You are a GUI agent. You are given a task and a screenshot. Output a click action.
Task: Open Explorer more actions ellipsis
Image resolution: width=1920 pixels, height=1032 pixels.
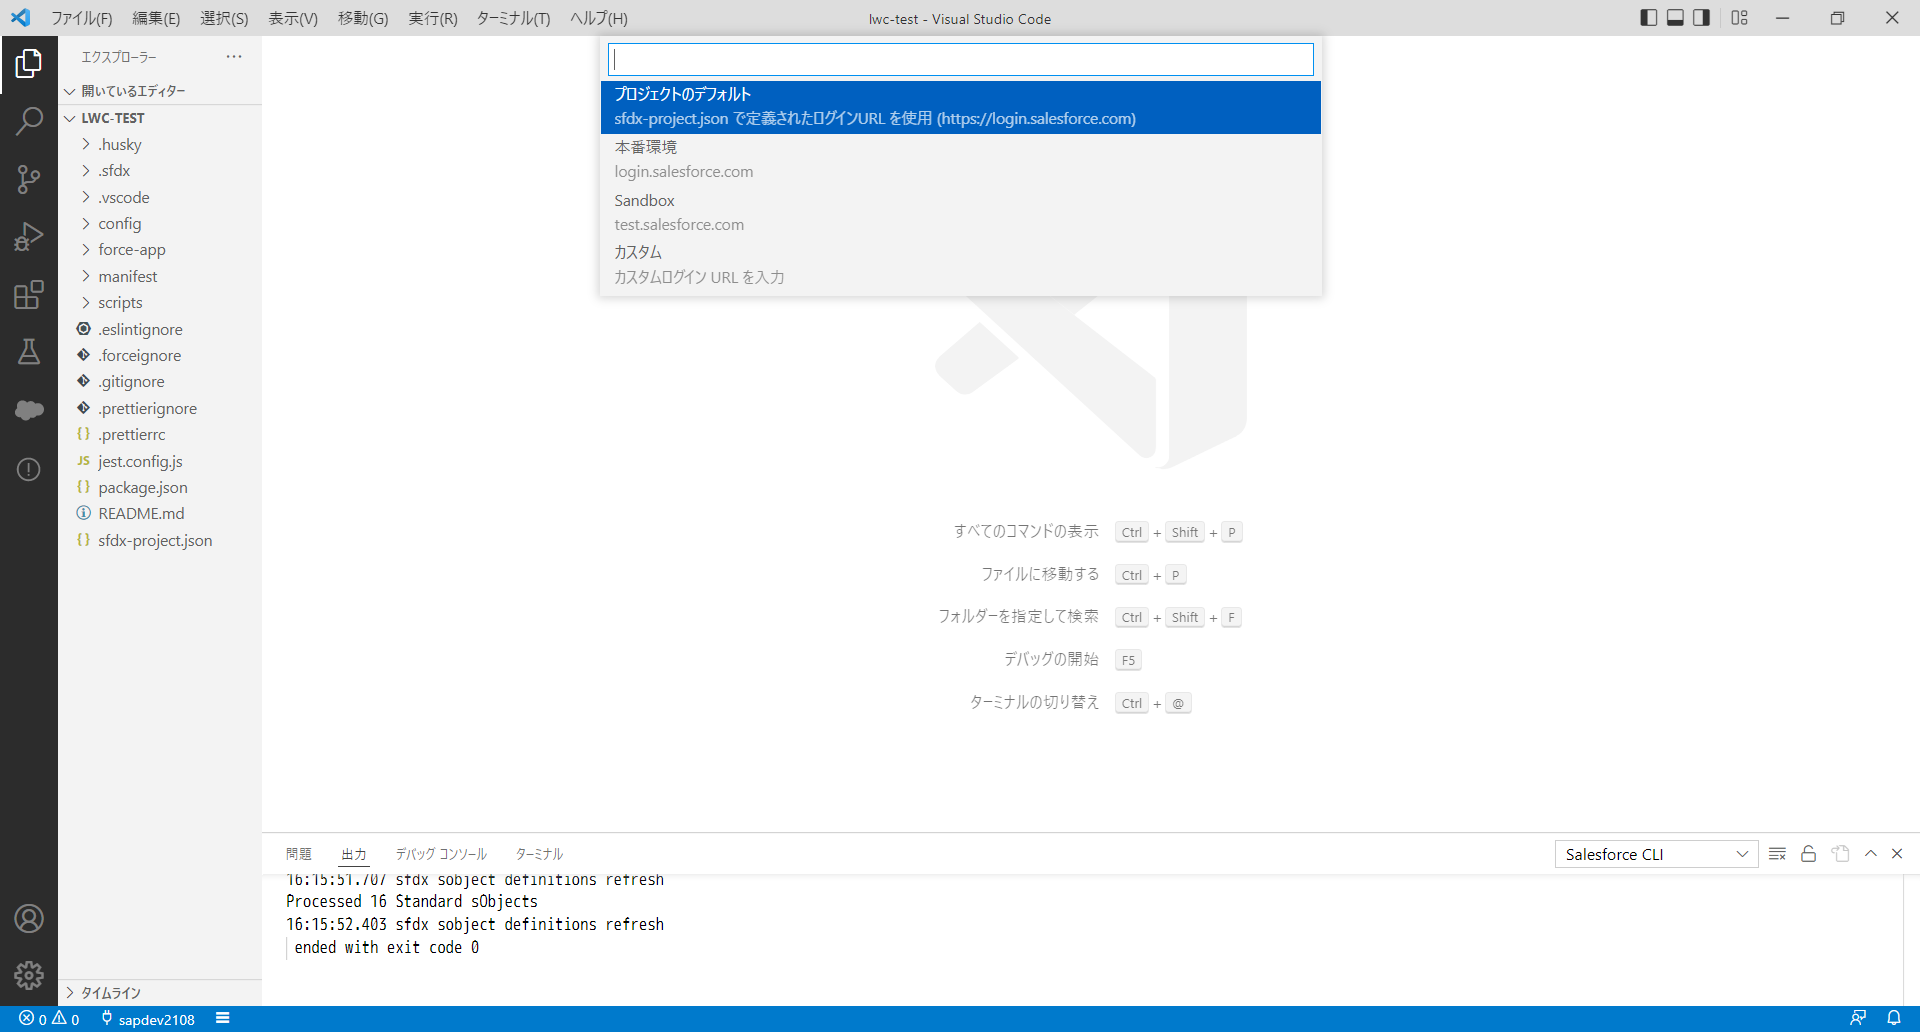coord(234,57)
